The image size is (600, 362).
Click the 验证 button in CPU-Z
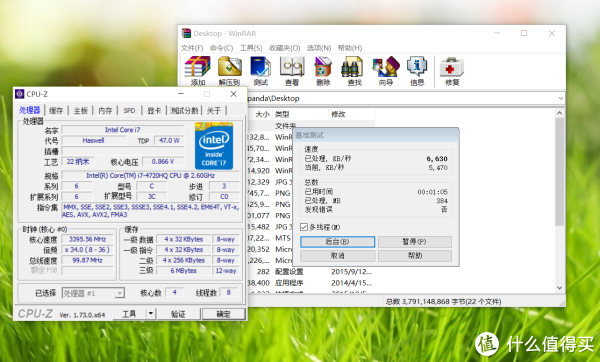[178, 314]
